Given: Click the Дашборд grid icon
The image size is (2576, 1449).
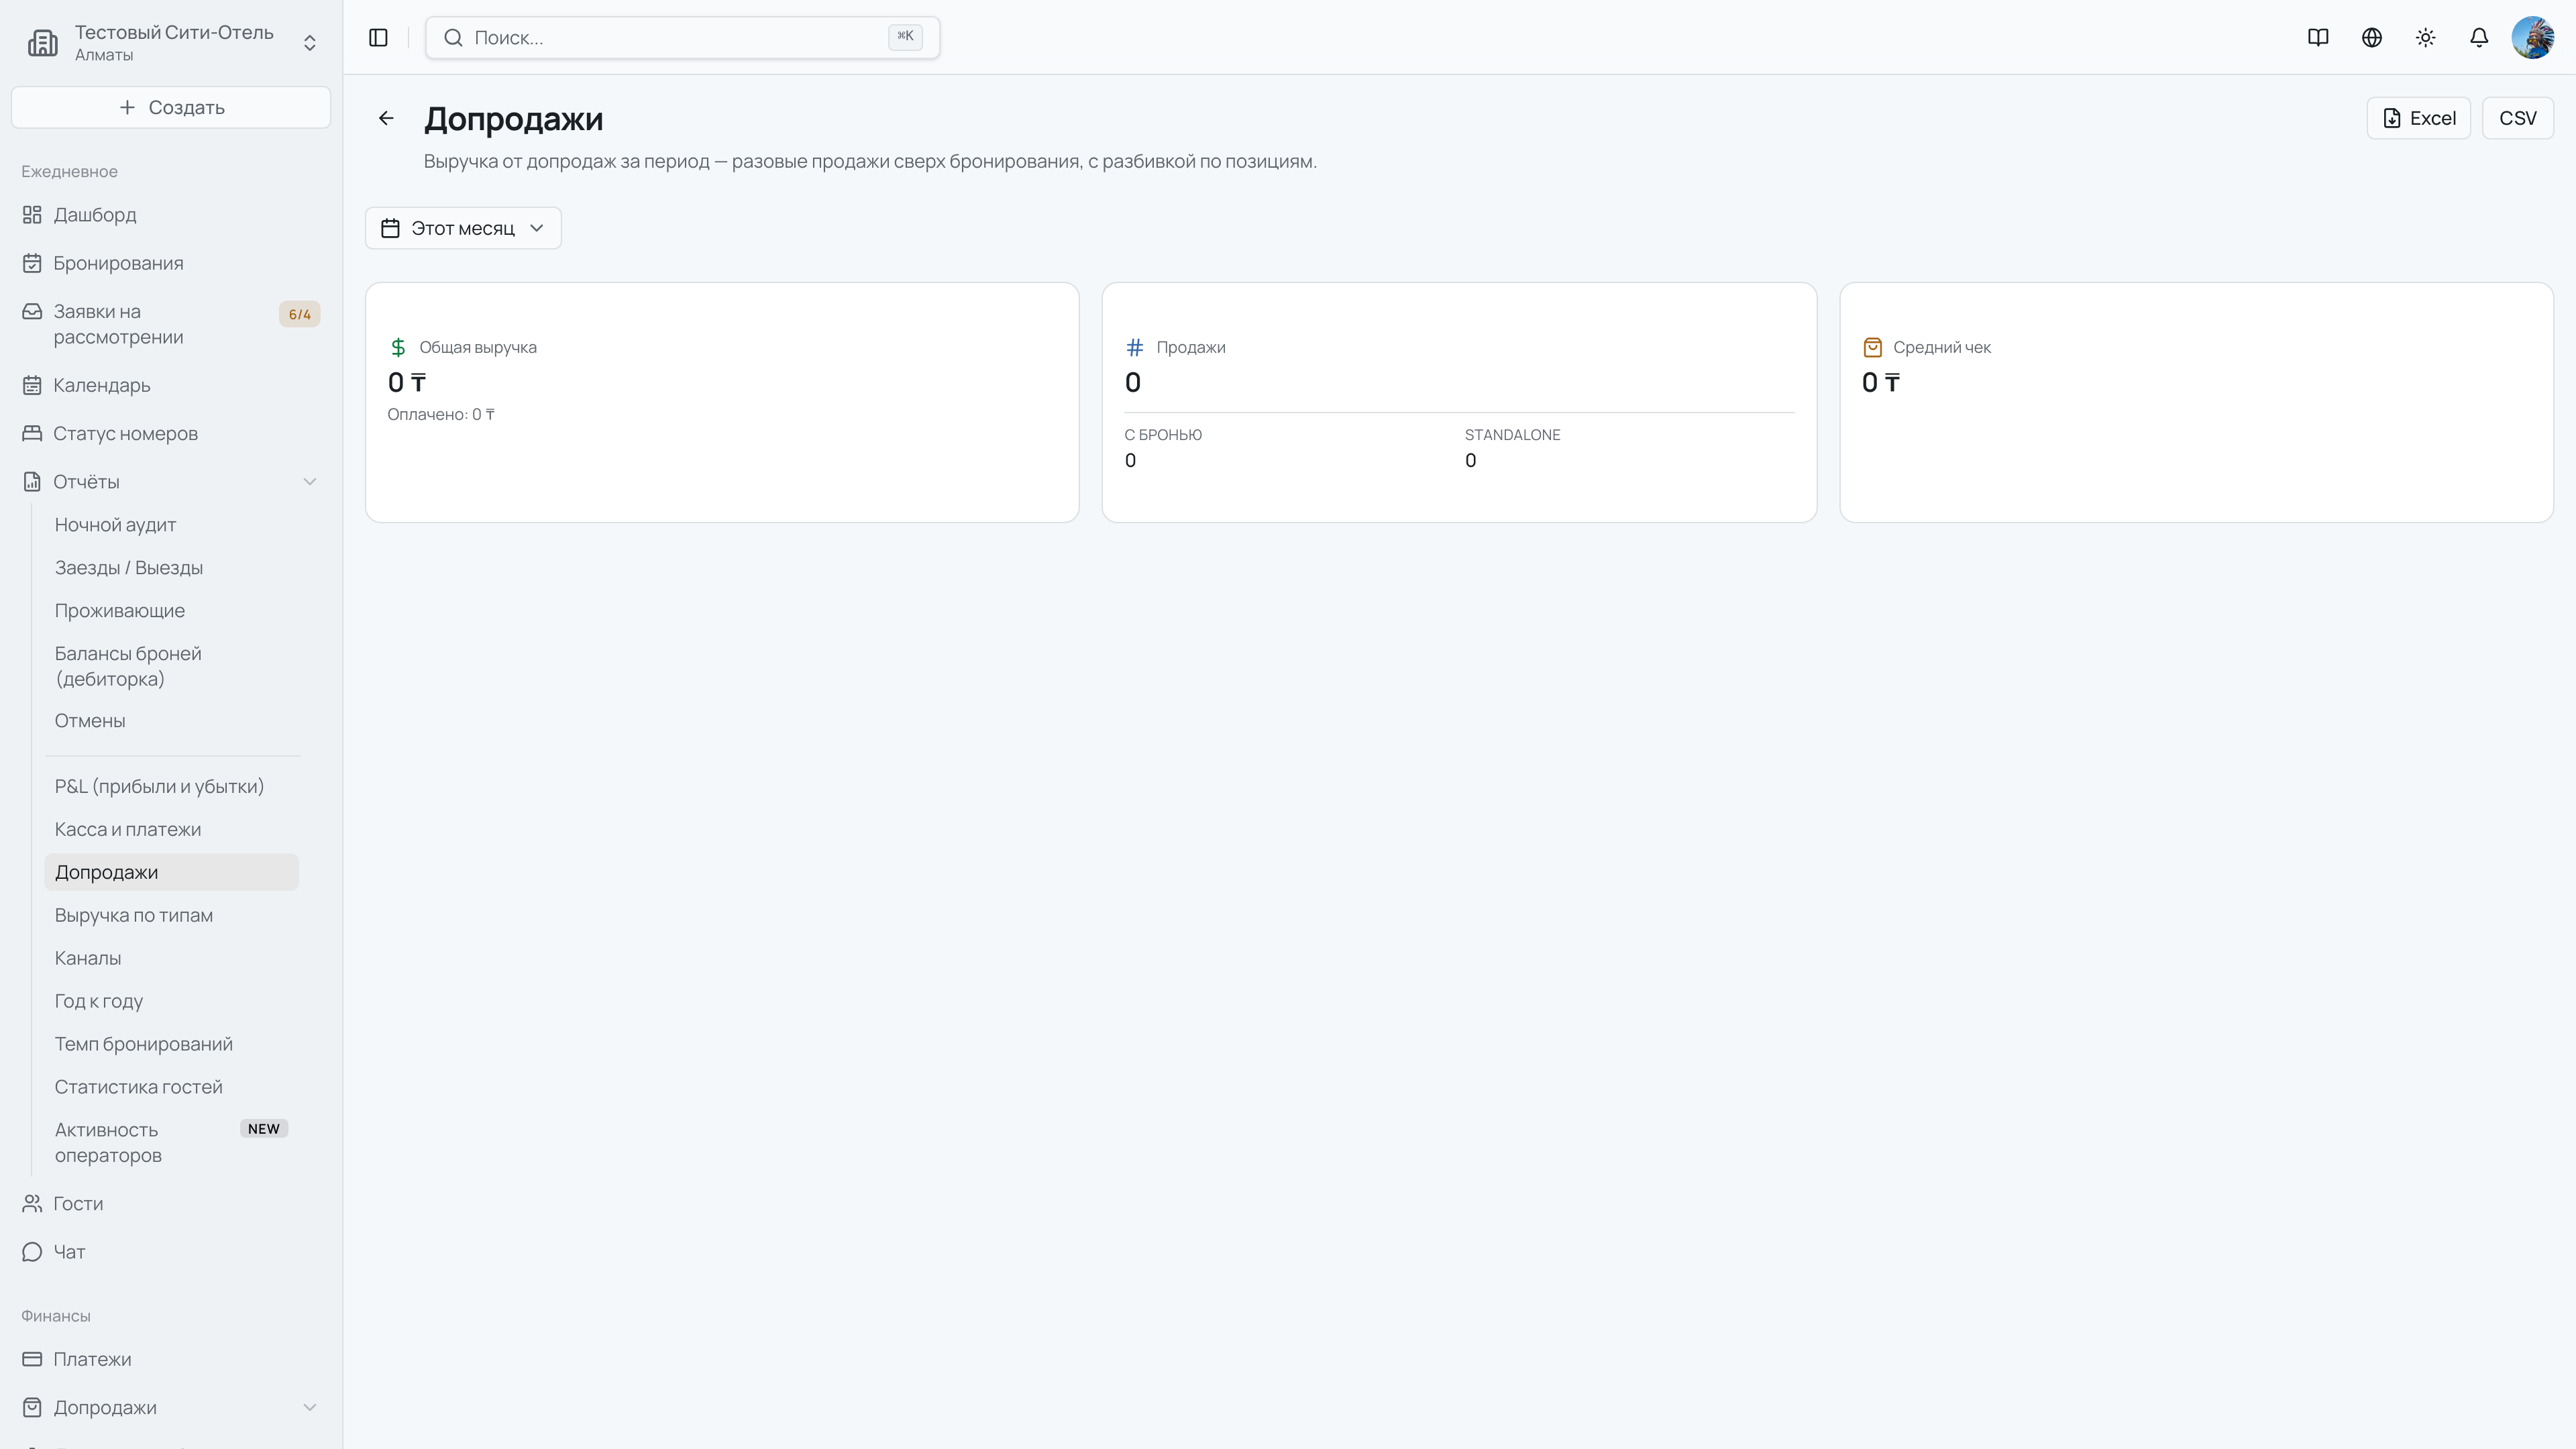Looking at the screenshot, I should pyautogui.click(x=32, y=215).
